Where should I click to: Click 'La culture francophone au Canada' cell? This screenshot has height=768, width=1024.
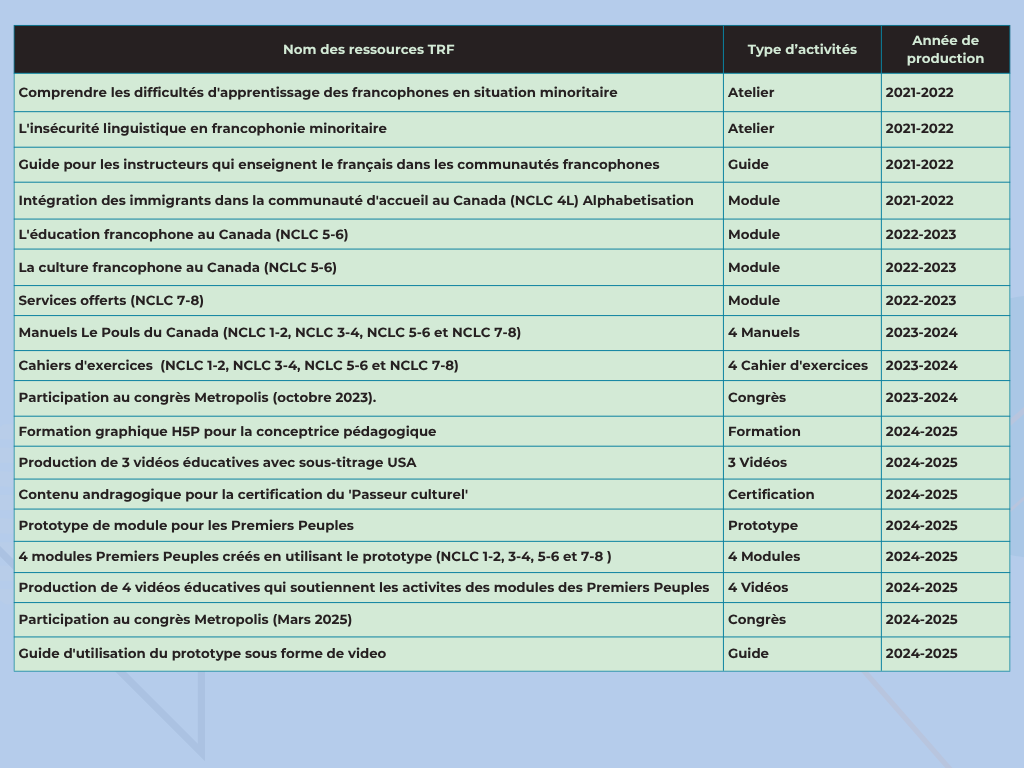click(x=178, y=267)
